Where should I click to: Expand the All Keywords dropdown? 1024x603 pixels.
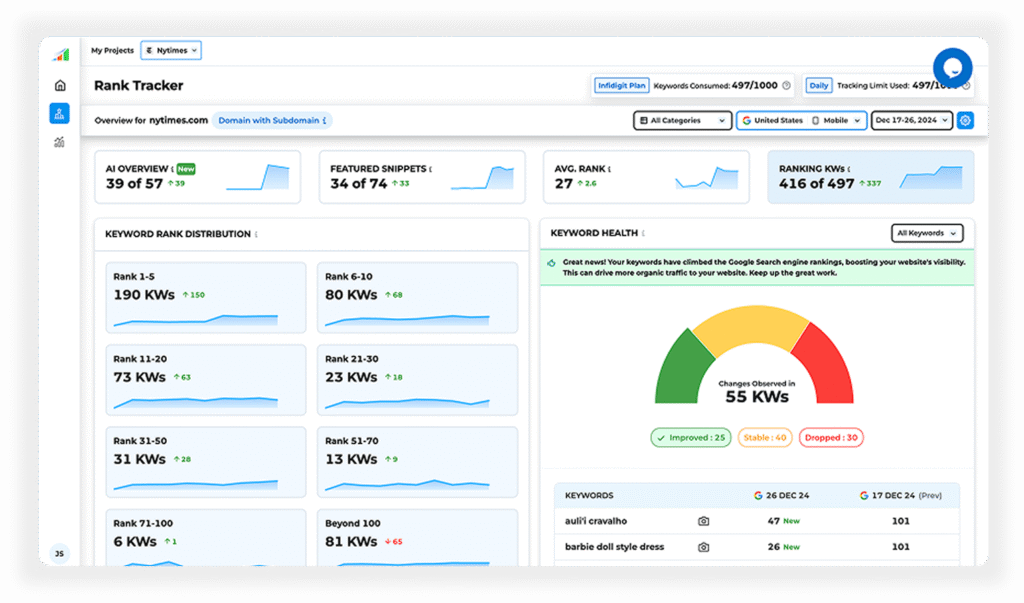tap(927, 233)
